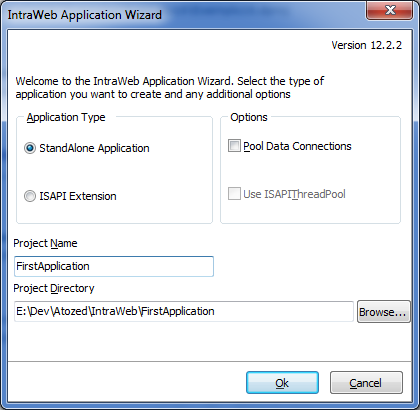Close the IntraWeb Application Wizard window
Screen dimensions: 420x410
click(x=390, y=11)
